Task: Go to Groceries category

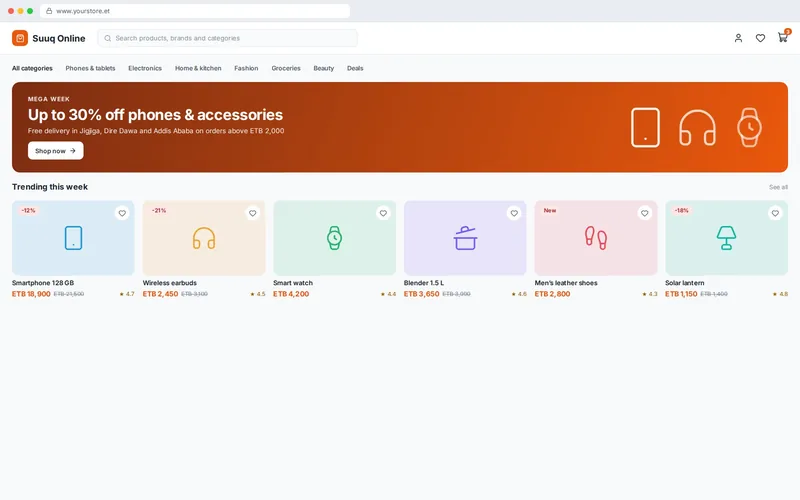Action: click(286, 68)
